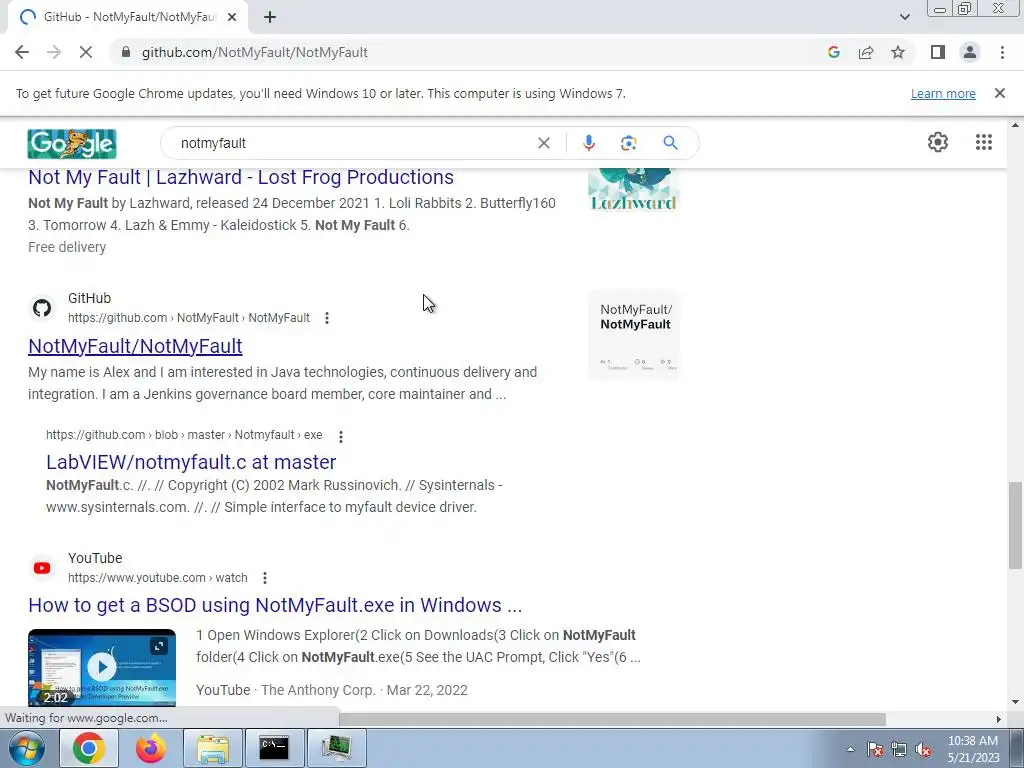This screenshot has width=1024, height=768.
Task: Open LabVIEW/notmyfault.c at master link
Action: [191, 462]
